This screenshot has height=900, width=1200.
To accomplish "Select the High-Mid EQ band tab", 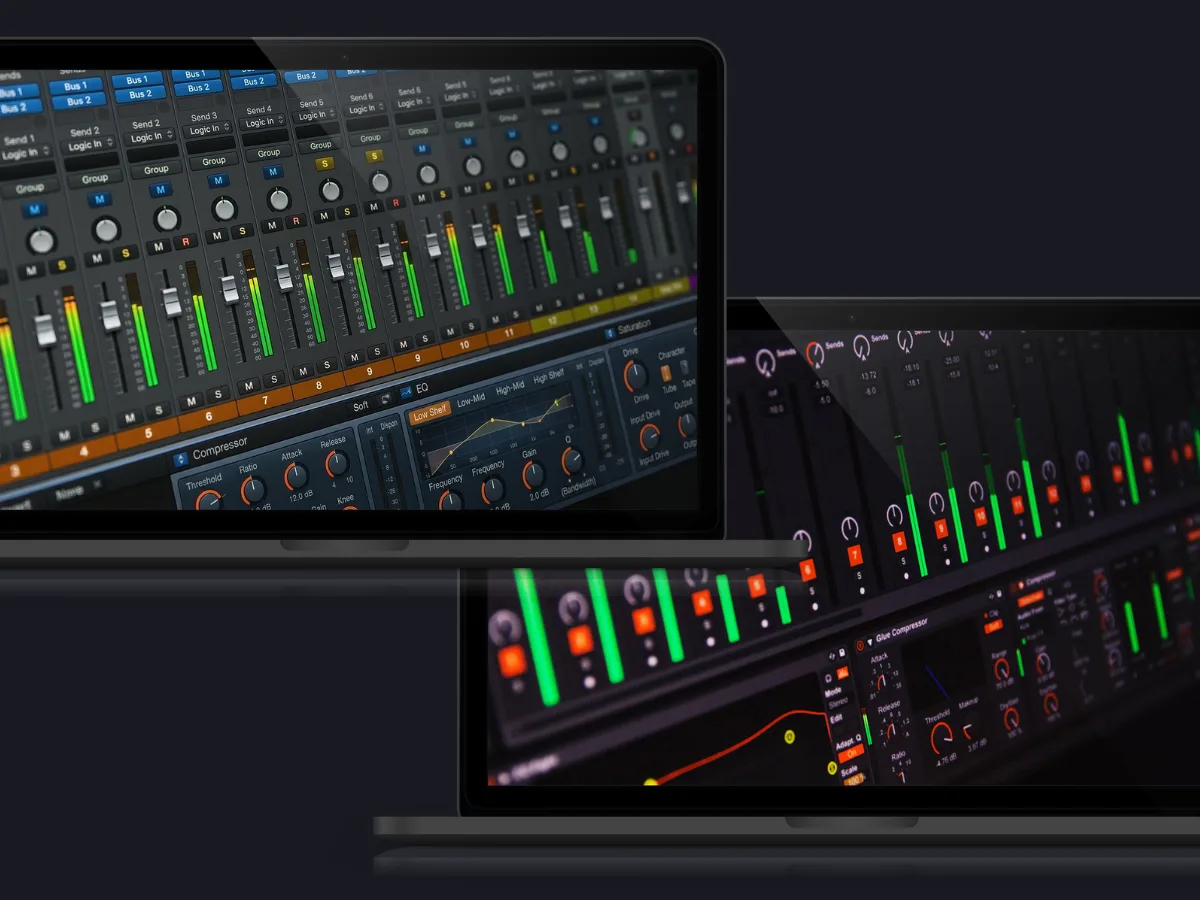I will point(510,390).
